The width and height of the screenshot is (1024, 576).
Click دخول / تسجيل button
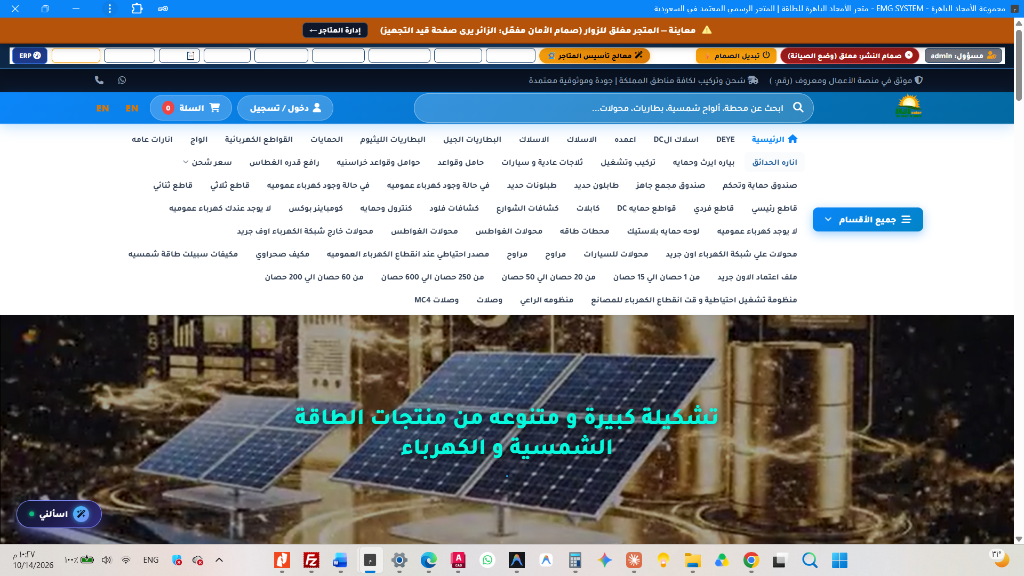285,108
